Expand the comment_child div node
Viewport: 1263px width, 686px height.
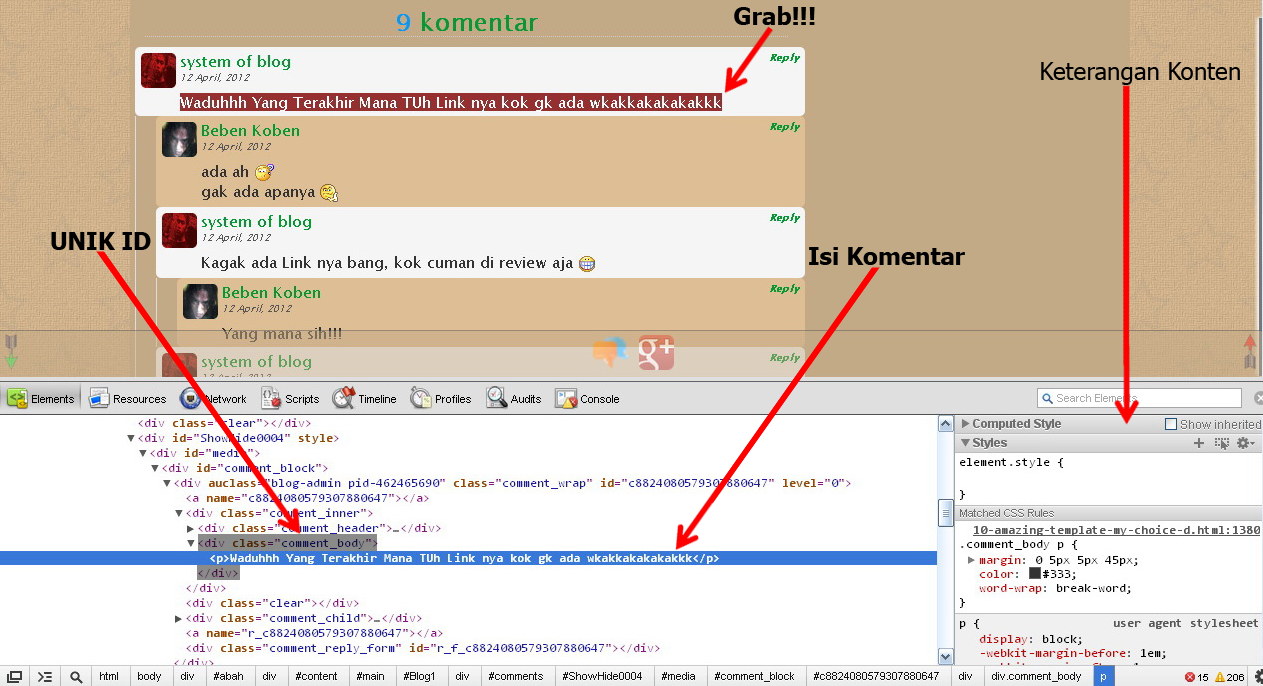[x=179, y=618]
